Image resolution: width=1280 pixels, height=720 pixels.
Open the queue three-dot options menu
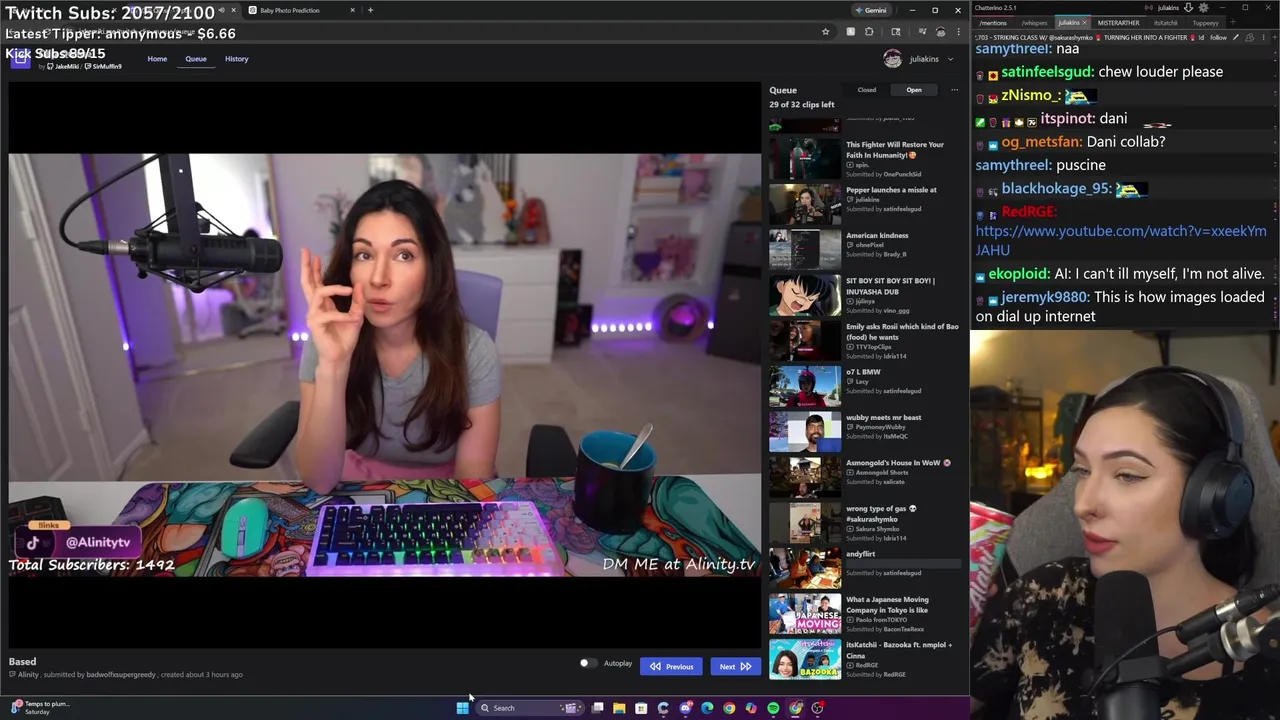click(x=954, y=90)
